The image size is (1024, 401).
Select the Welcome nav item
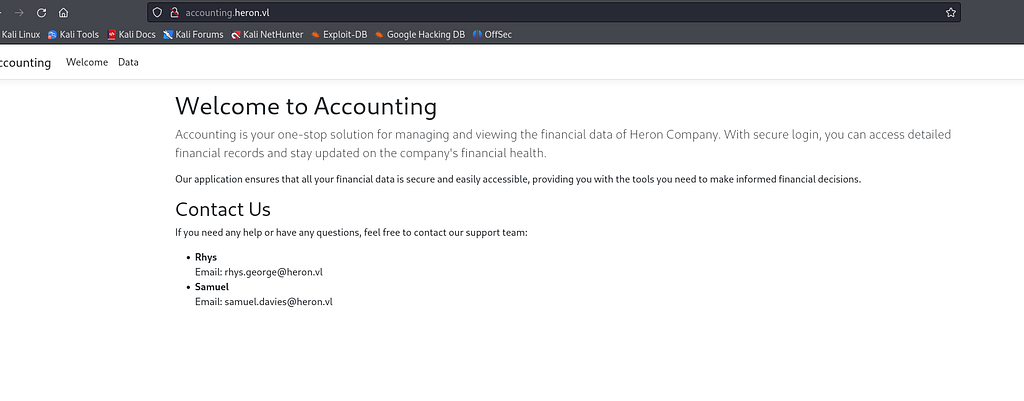87,62
